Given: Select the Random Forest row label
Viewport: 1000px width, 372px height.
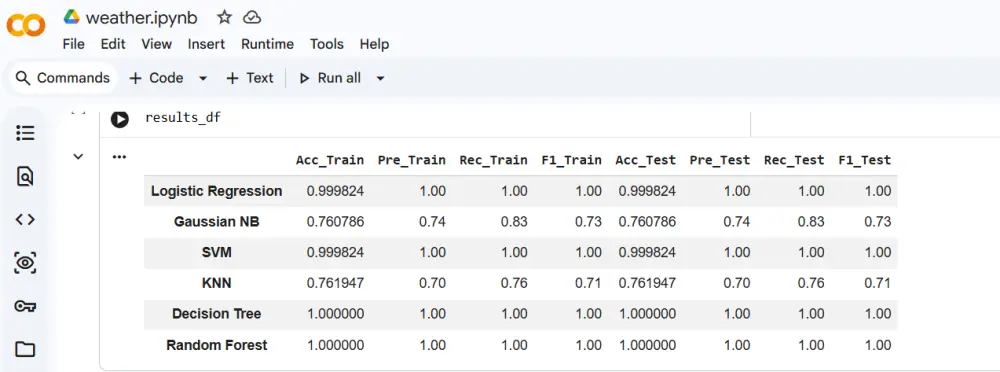Looking at the screenshot, I should (216, 345).
